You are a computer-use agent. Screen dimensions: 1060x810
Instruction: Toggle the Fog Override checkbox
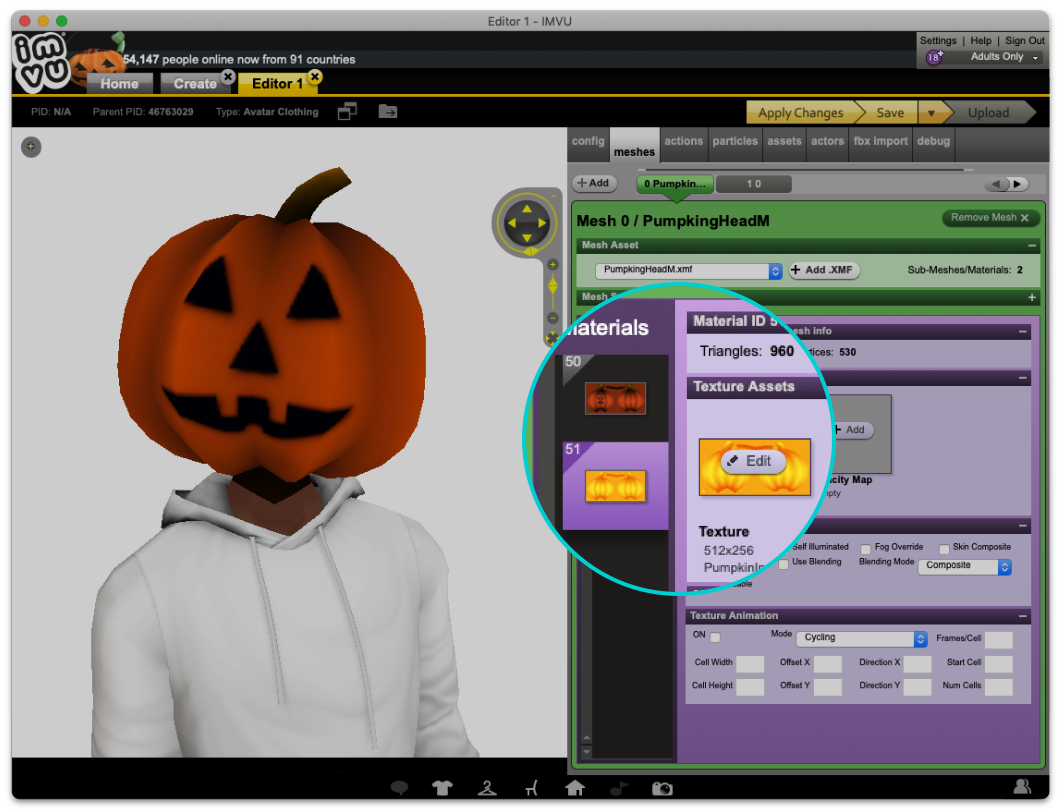click(x=865, y=548)
